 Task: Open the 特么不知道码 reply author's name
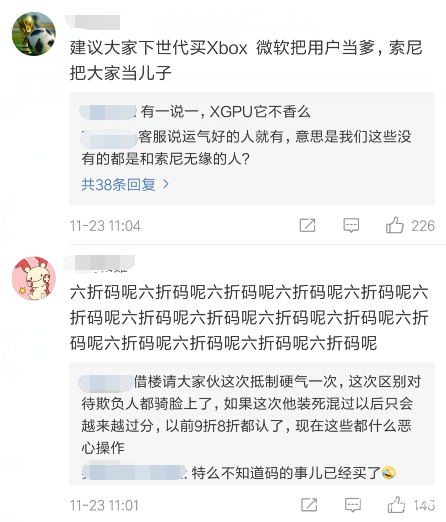pyautogui.click(x=133, y=472)
